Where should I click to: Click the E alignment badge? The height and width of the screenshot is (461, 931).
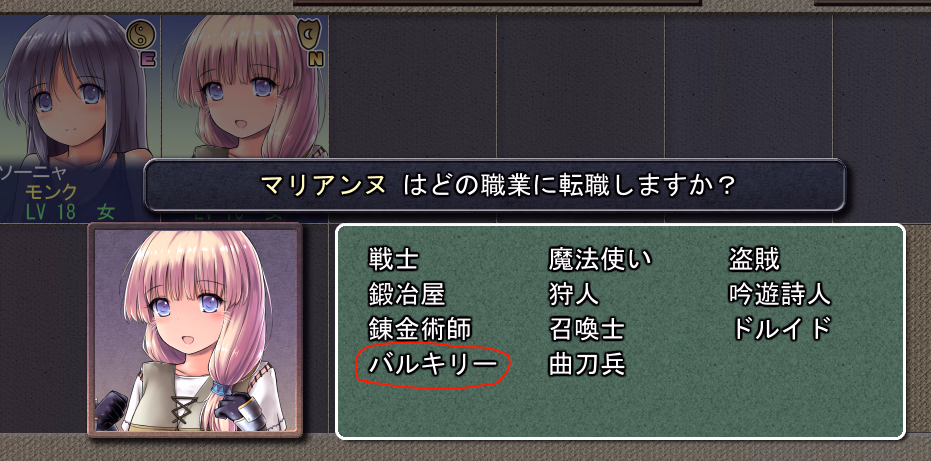point(147,59)
